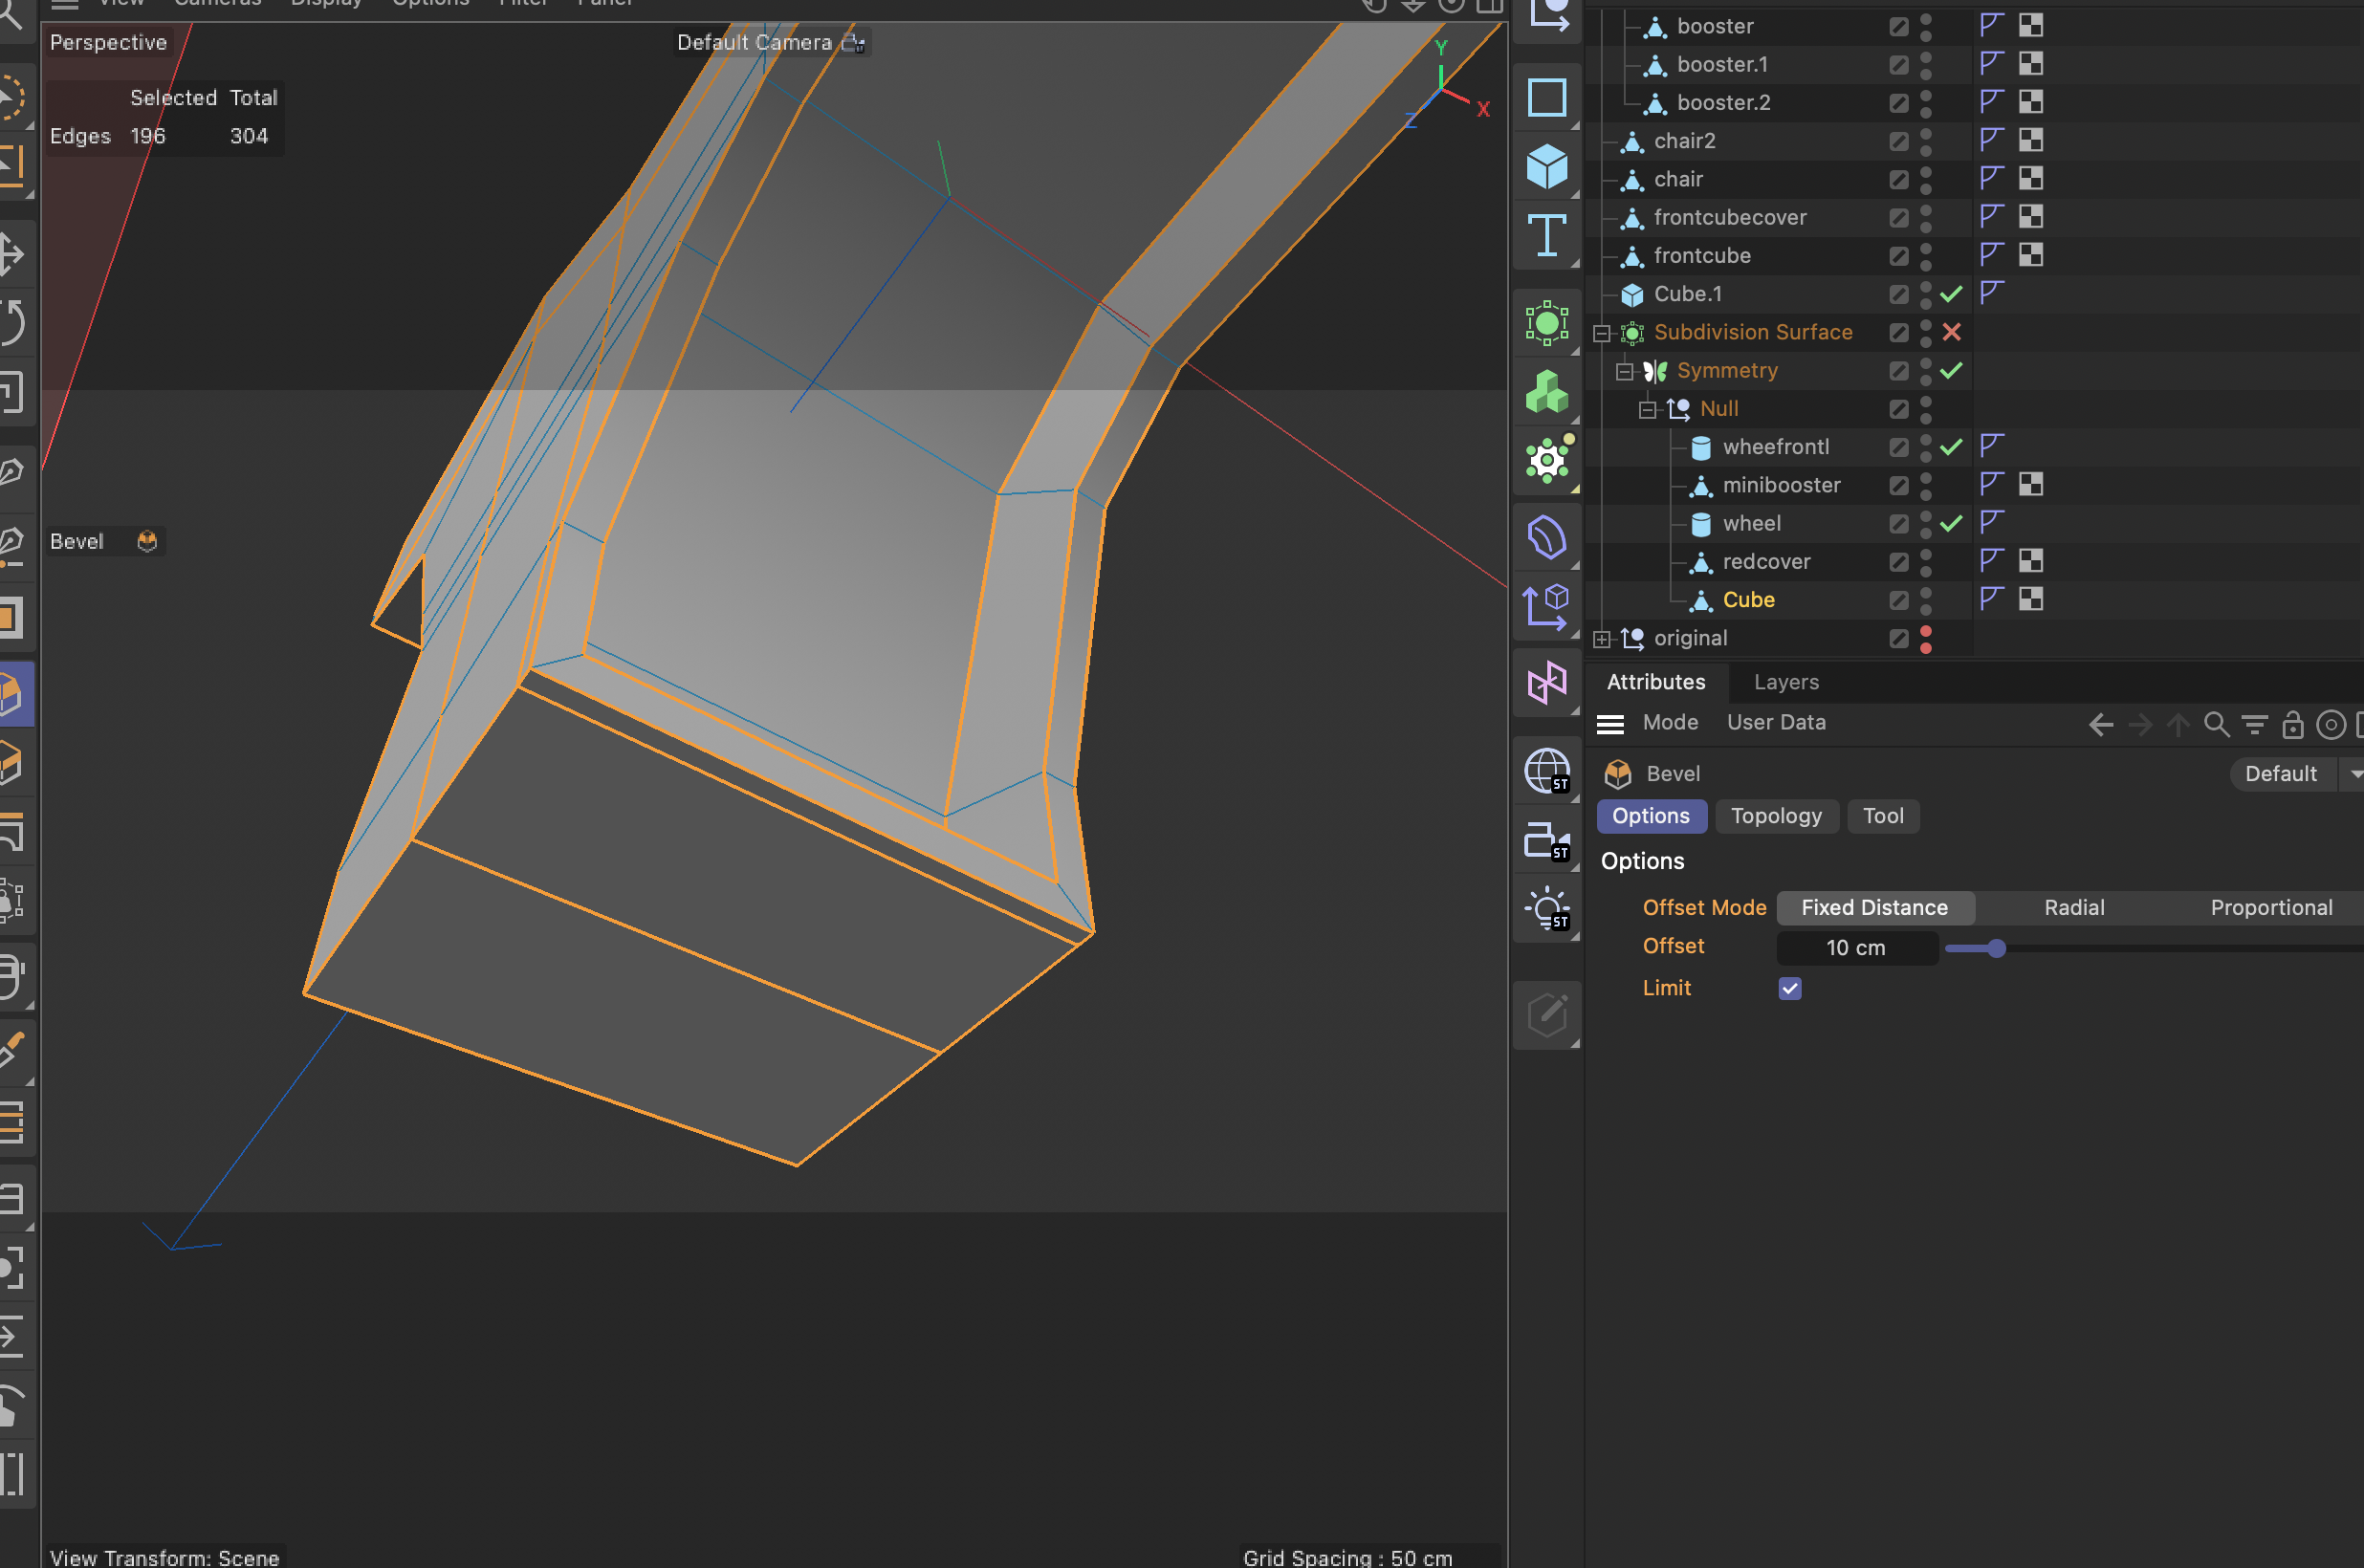The height and width of the screenshot is (1568, 2364).
Task: Uncheck the Limit checkbox
Action: [x=1790, y=988]
